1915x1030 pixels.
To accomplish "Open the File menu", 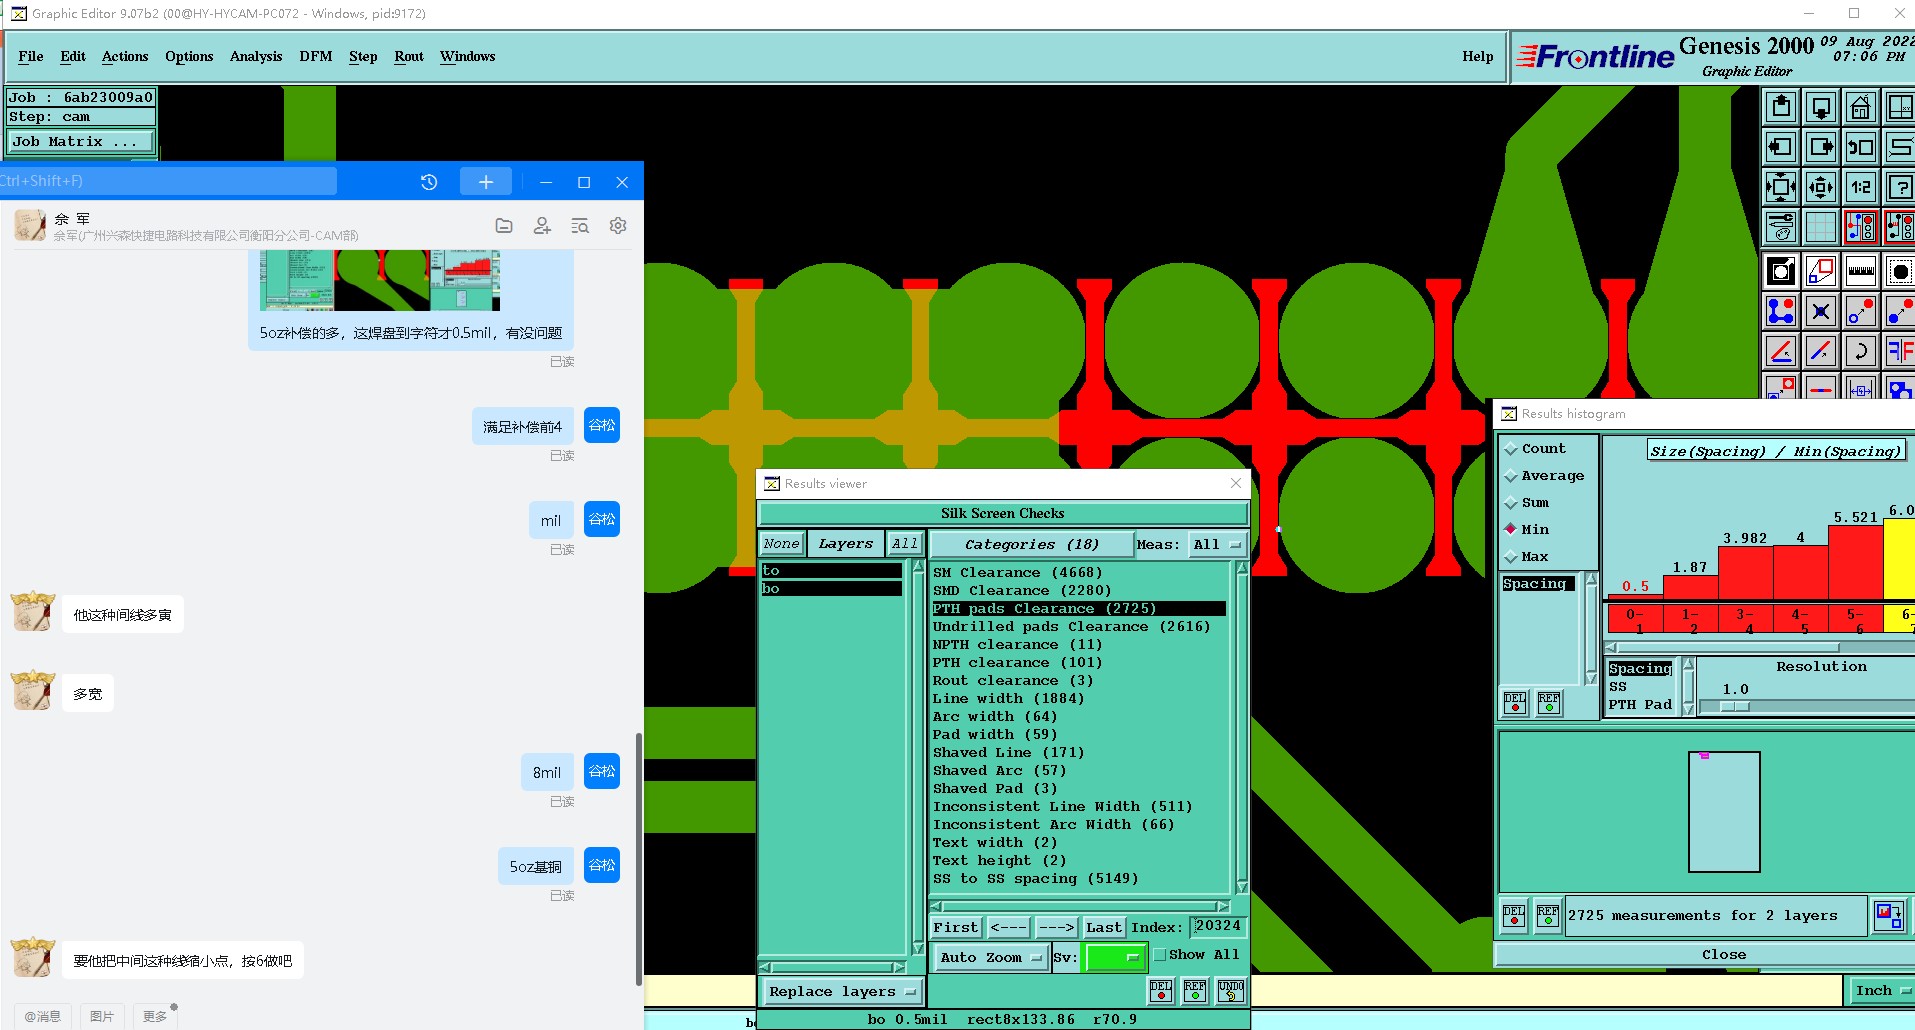I will click(x=31, y=57).
